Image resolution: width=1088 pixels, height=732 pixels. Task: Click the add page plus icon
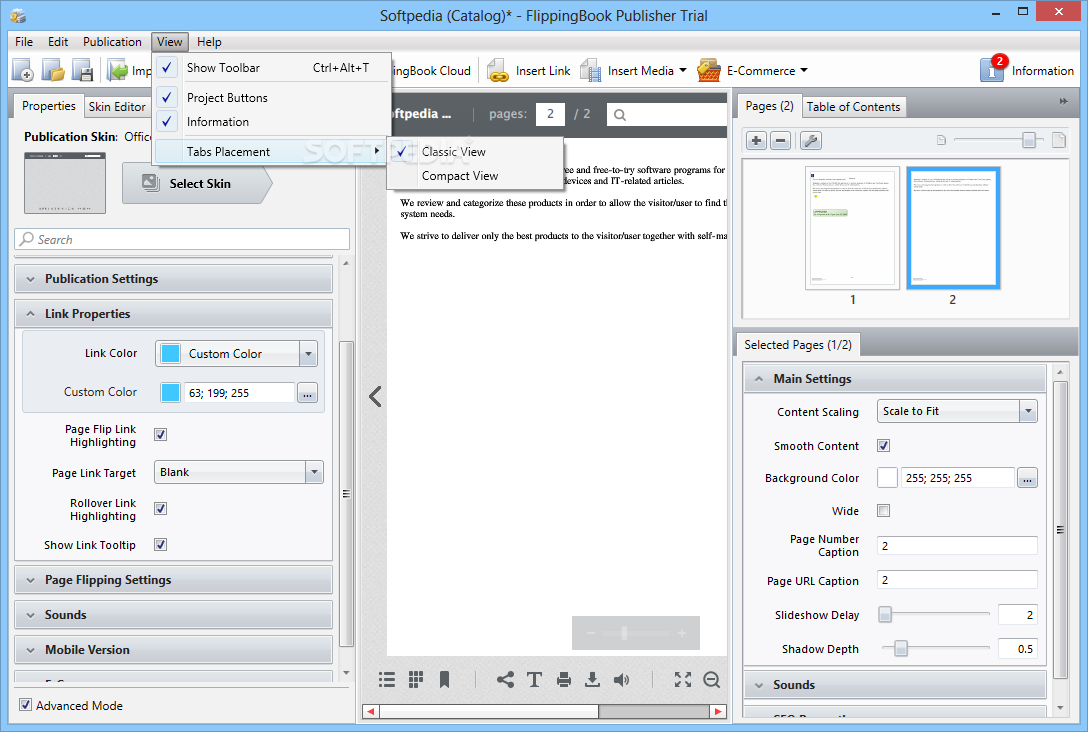click(756, 141)
